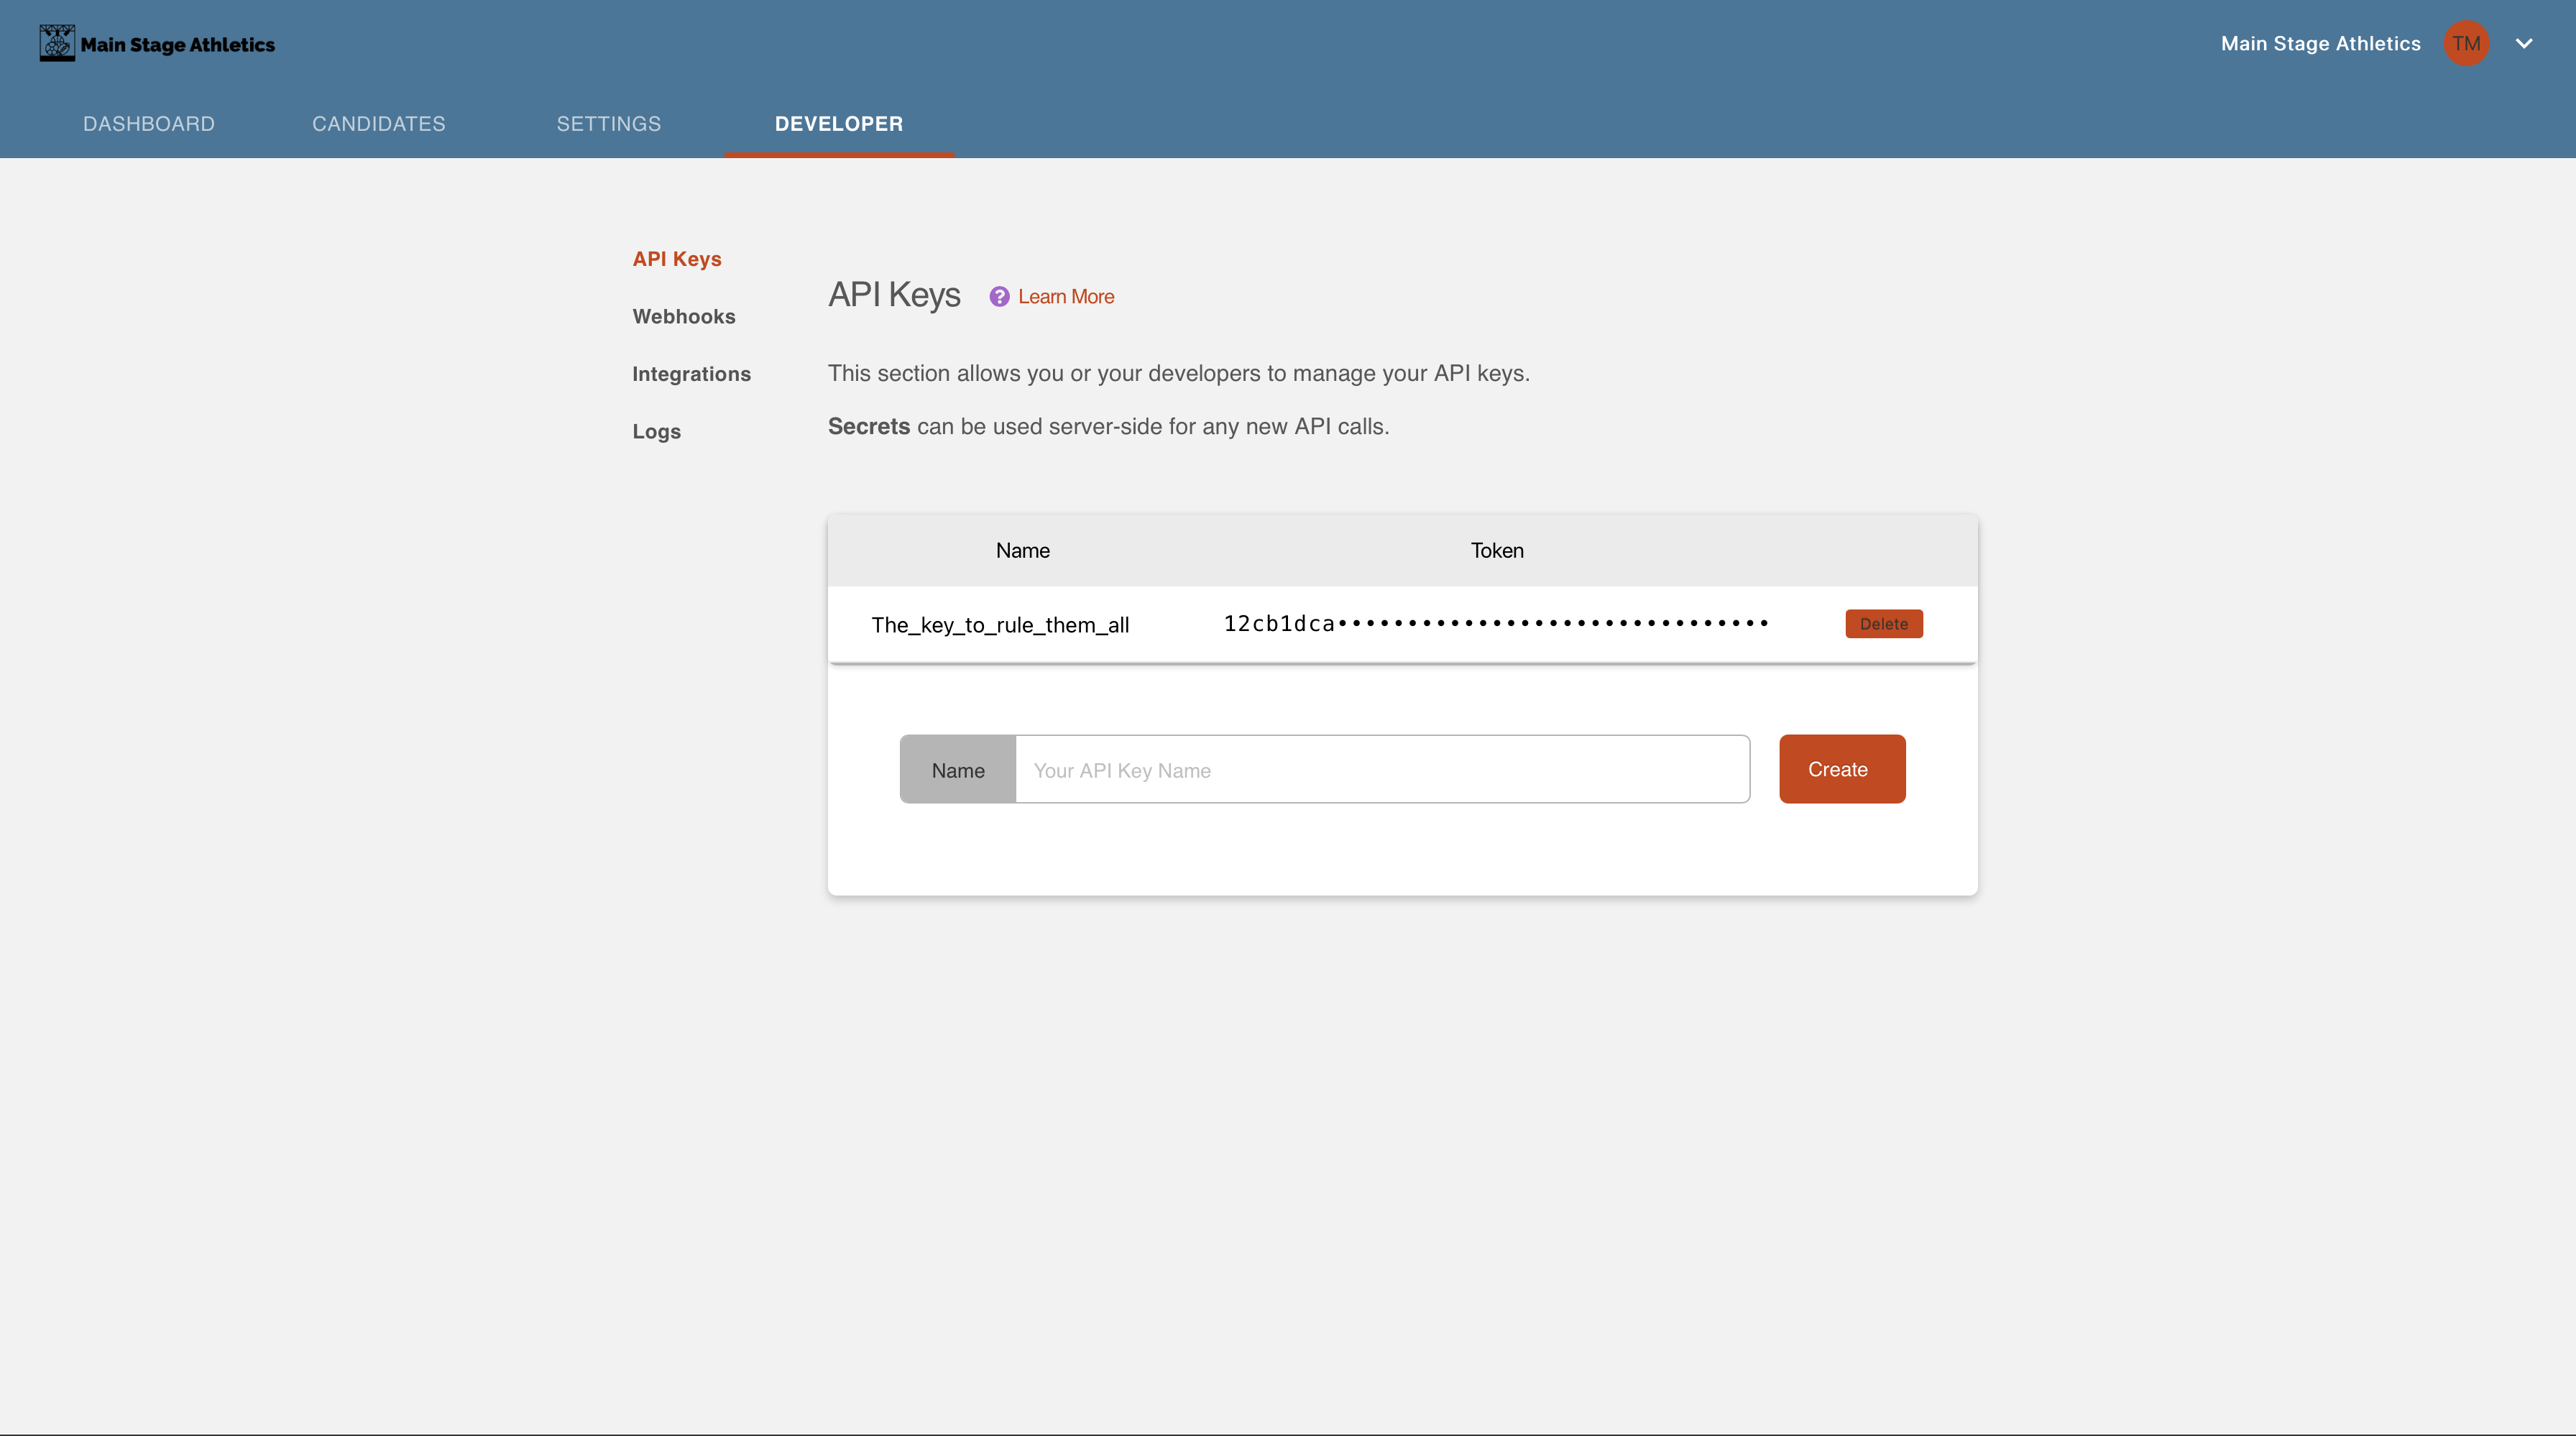Click the TM user avatar
Viewport: 2576px width, 1436px height.
coord(2465,43)
